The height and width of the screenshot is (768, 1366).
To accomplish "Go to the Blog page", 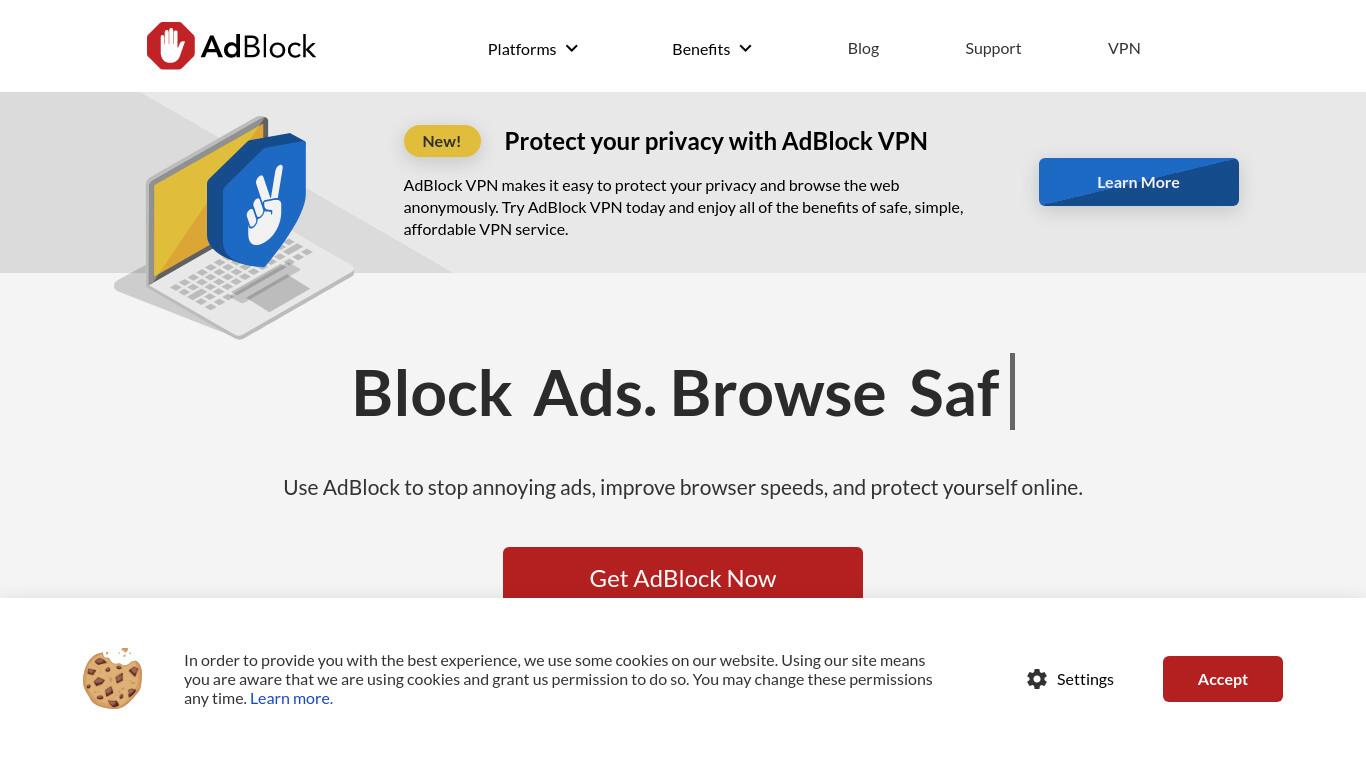I will (x=863, y=48).
